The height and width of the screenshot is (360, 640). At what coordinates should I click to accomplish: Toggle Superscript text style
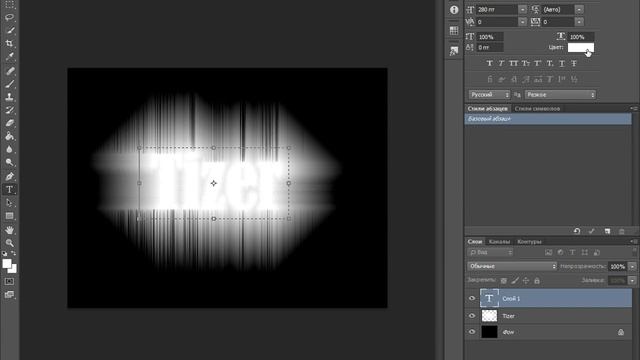538,63
